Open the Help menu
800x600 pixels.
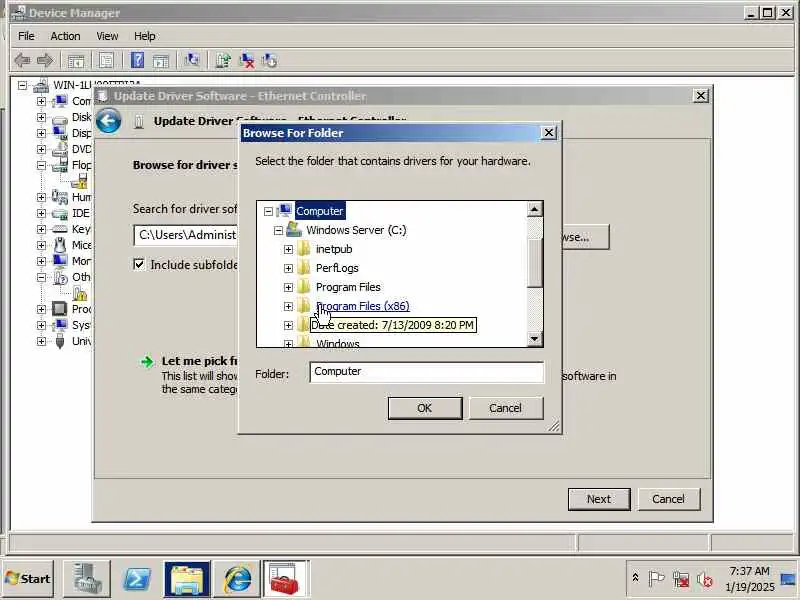144,36
